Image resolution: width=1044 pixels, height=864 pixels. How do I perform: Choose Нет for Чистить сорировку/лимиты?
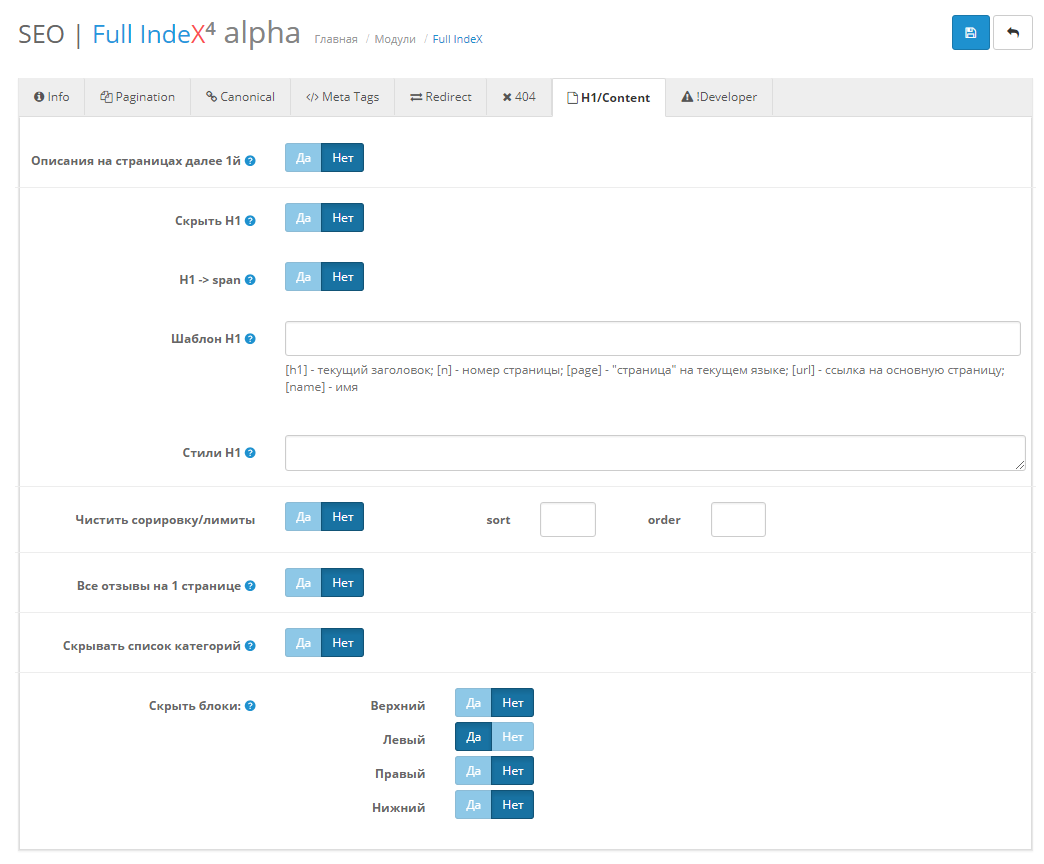(342, 517)
